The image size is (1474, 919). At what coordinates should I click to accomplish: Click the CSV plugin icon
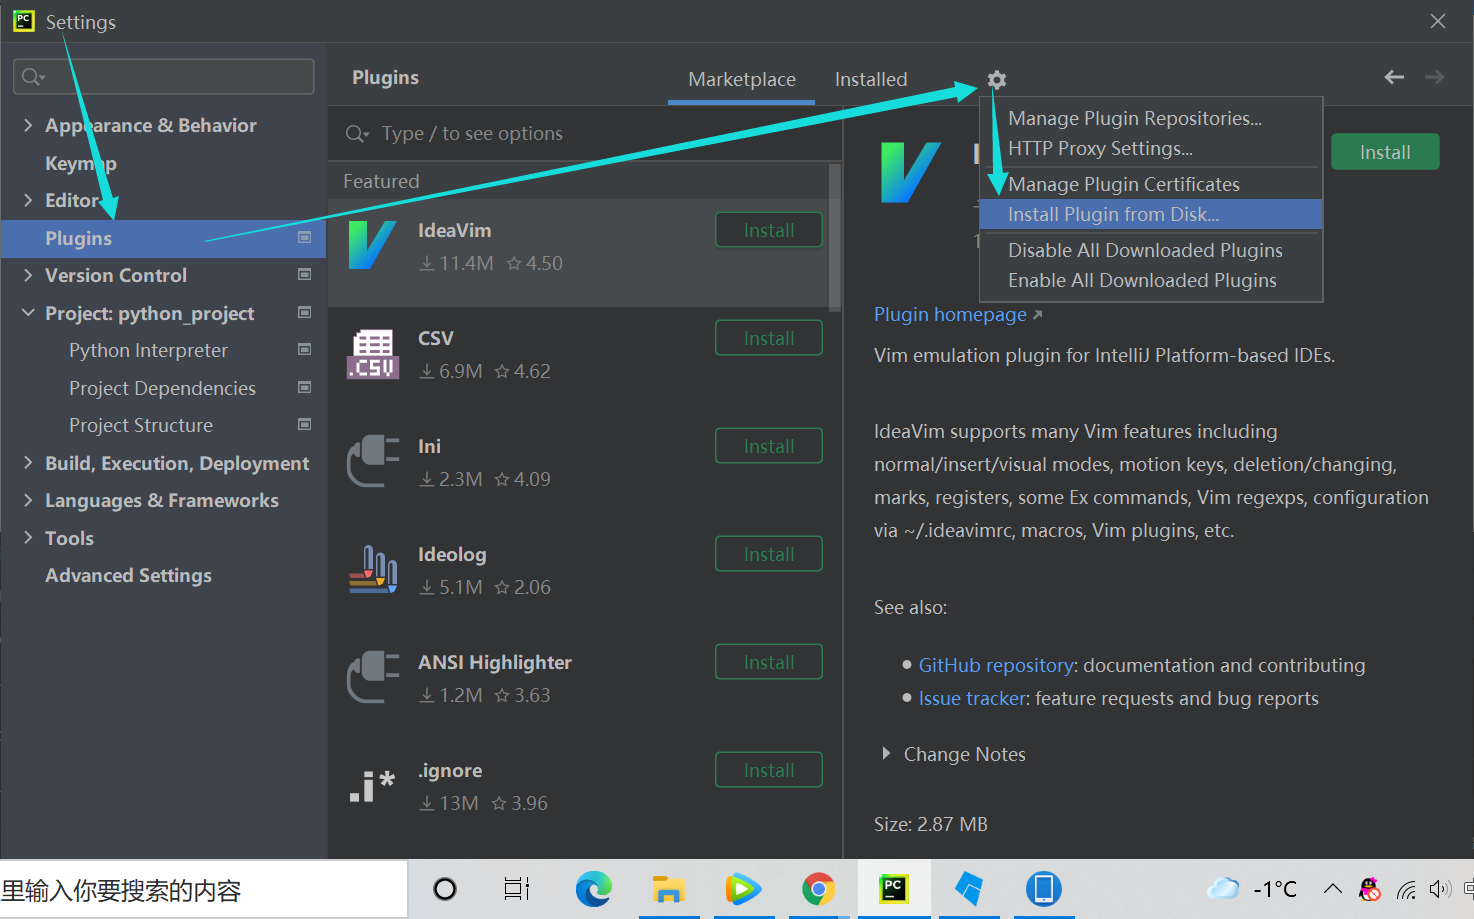(372, 353)
